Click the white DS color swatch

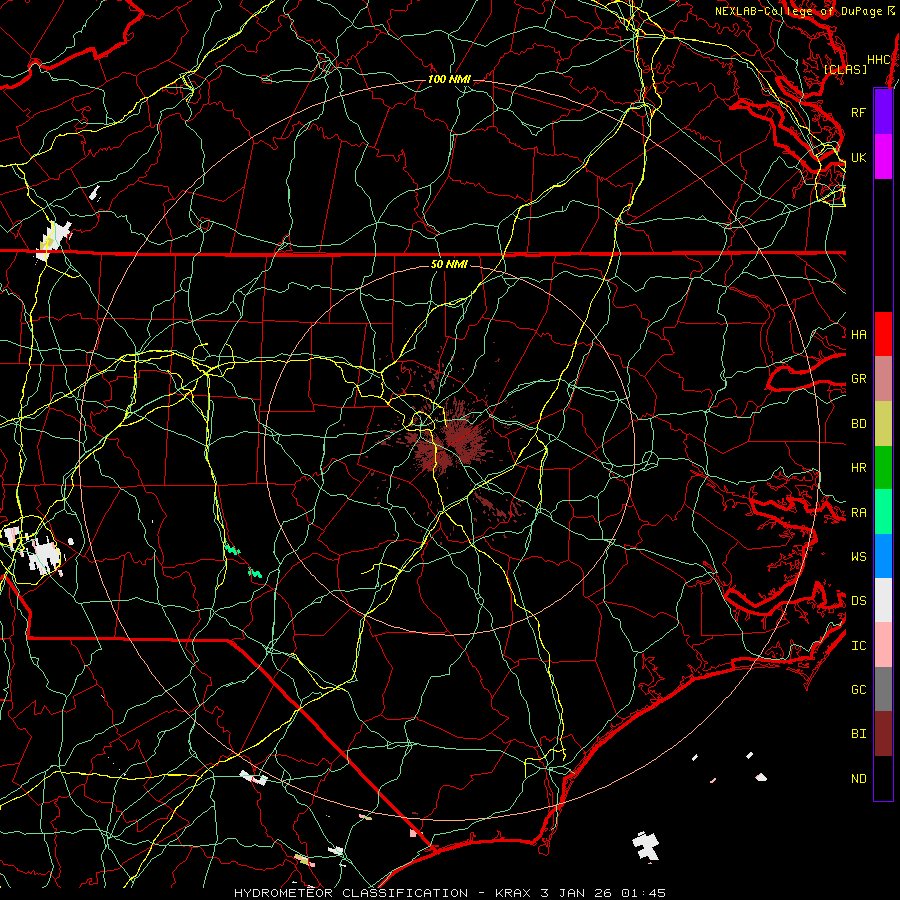(883, 600)
